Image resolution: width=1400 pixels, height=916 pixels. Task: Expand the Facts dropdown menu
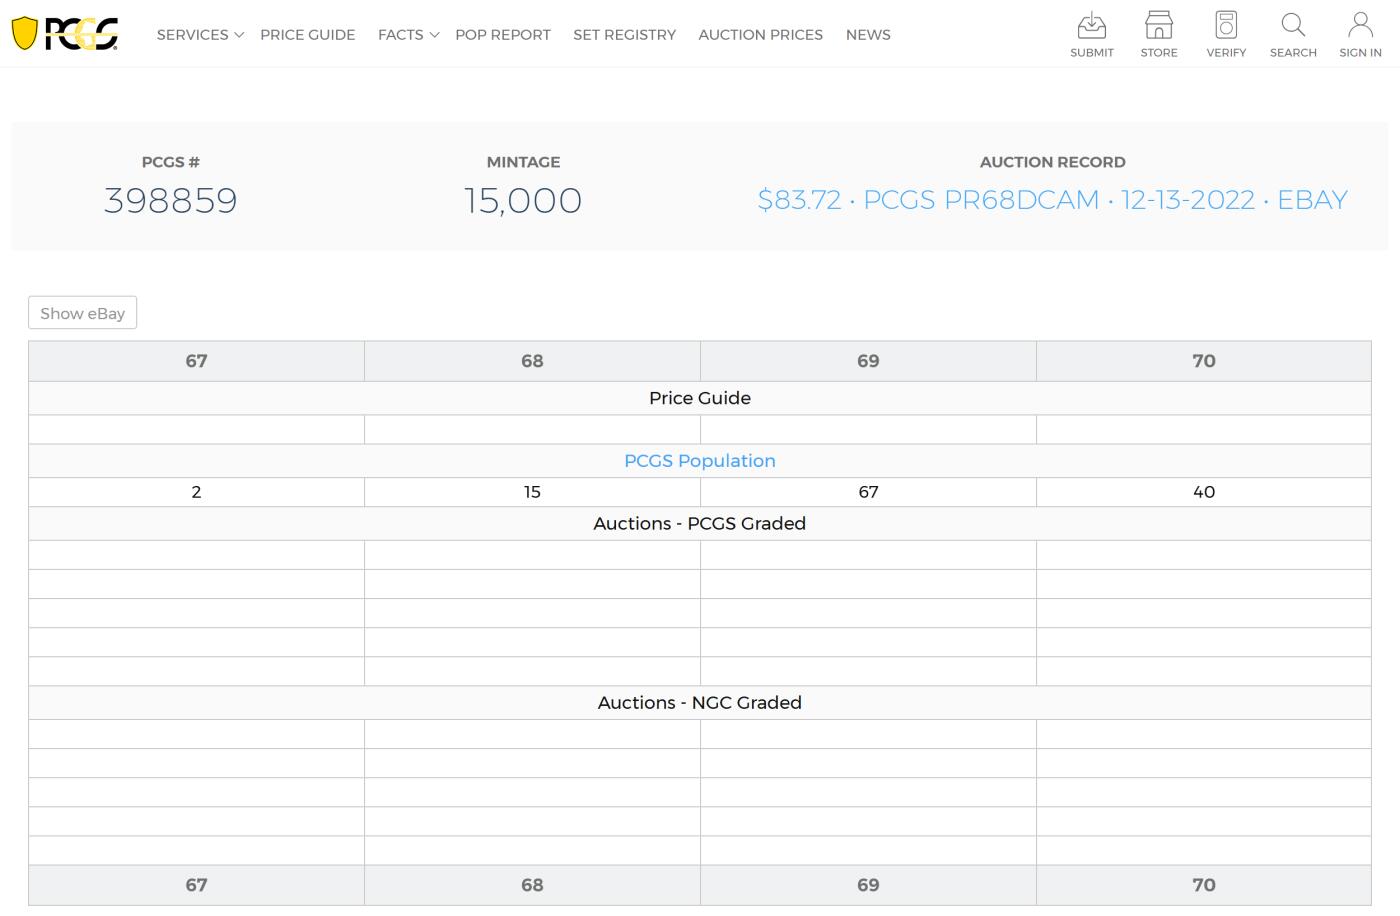click(x=407, y=35)
